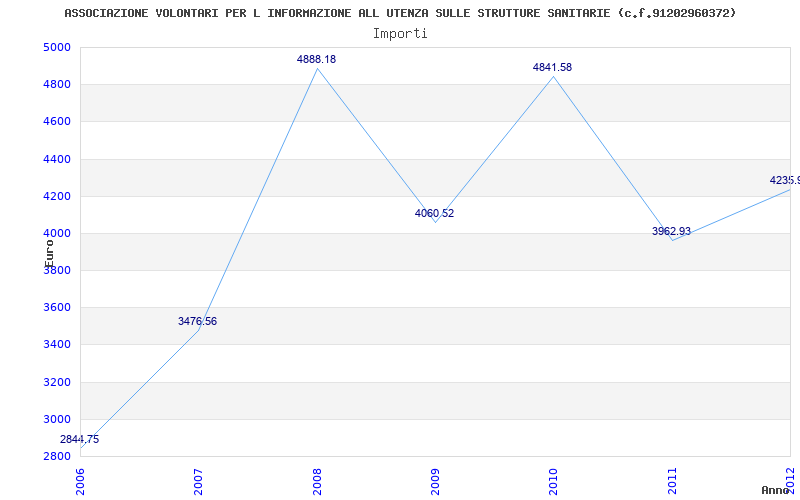This screenshot has height=500, width=800.
Task: Click y-axis tick 5000
Action: (x=56, y=47)
